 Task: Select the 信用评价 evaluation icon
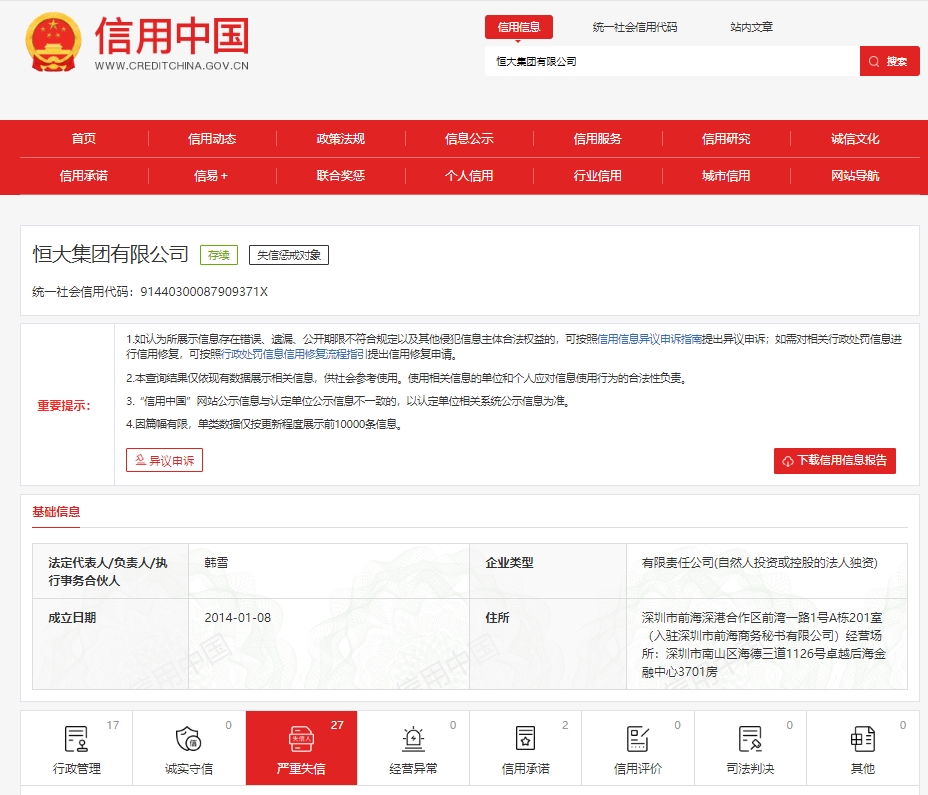coord(637,740)
